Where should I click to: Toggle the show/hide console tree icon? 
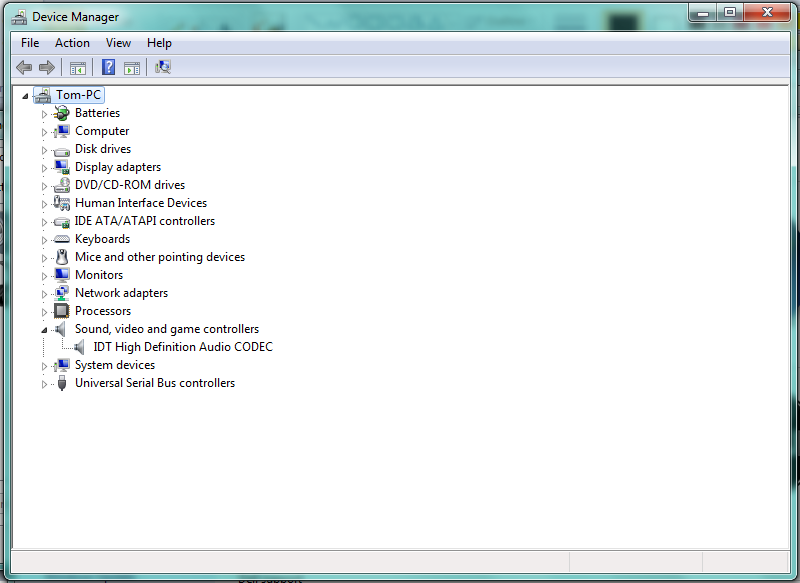[x=77, y=67]
